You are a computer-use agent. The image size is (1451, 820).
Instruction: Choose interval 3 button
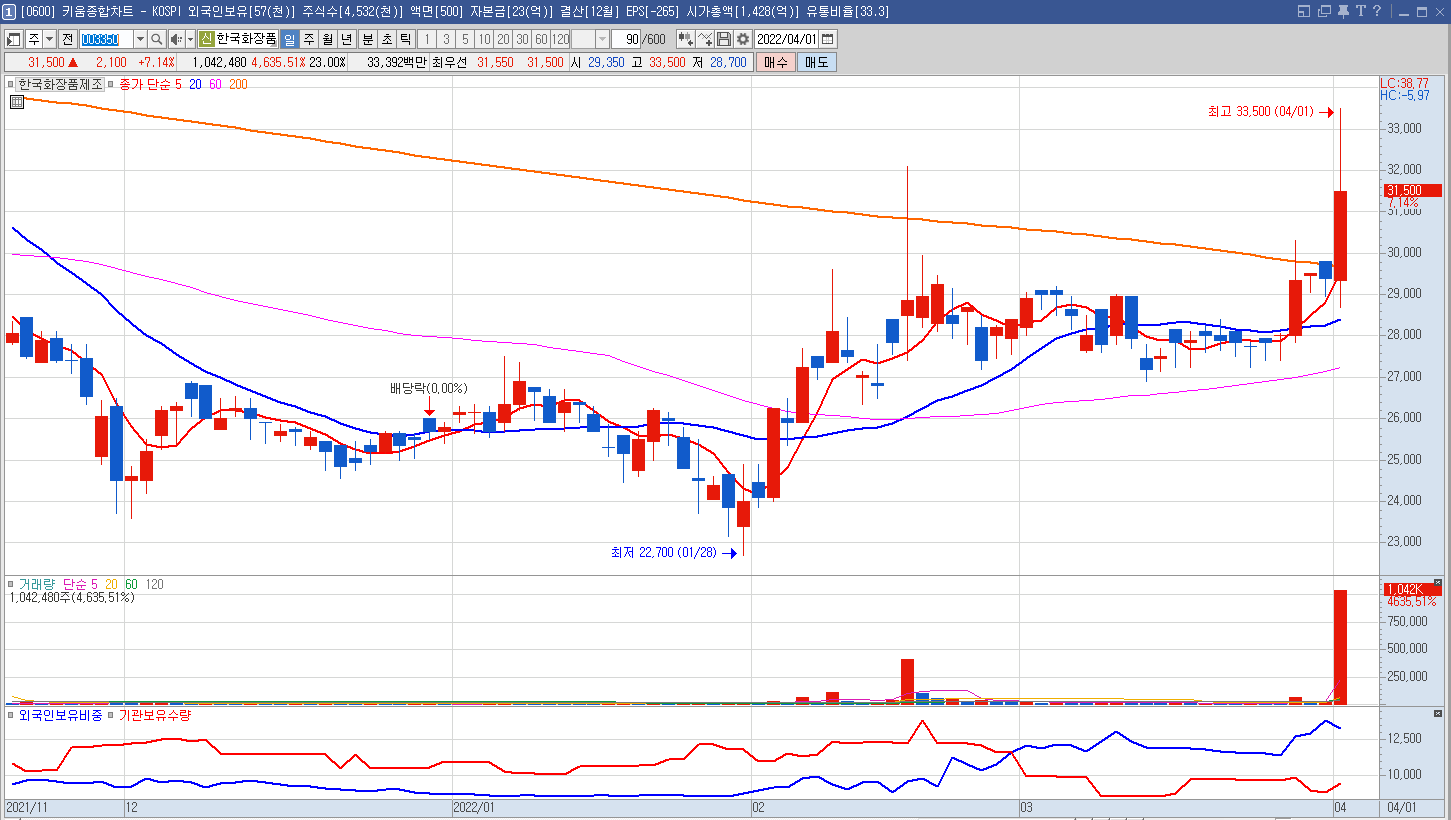(x=446, y=39)
